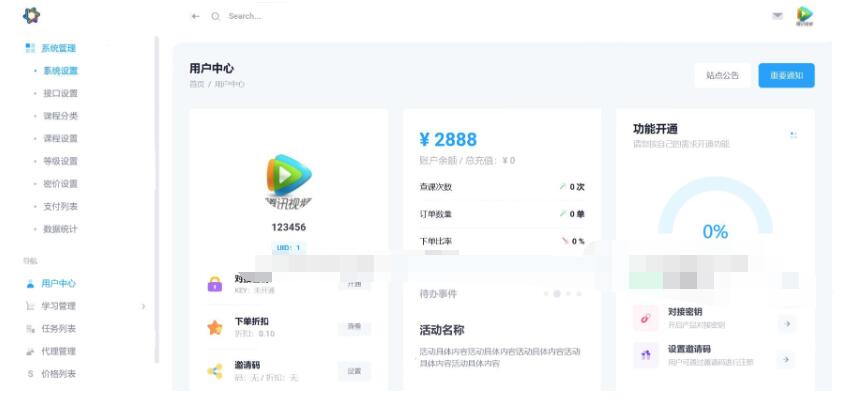841x399 pixels.
Task: Click the magnifier search icon
Action: coord(216,17)
